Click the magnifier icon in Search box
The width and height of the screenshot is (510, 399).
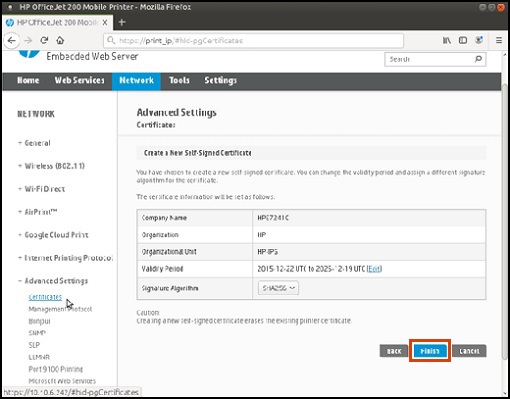[x=478, y=59]
